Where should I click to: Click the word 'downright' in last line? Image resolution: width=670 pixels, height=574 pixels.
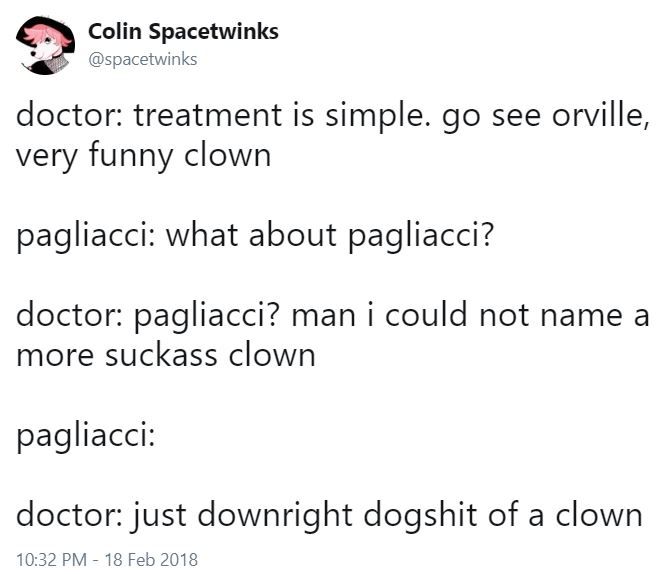pyautogui.click(x=275, y=516)
